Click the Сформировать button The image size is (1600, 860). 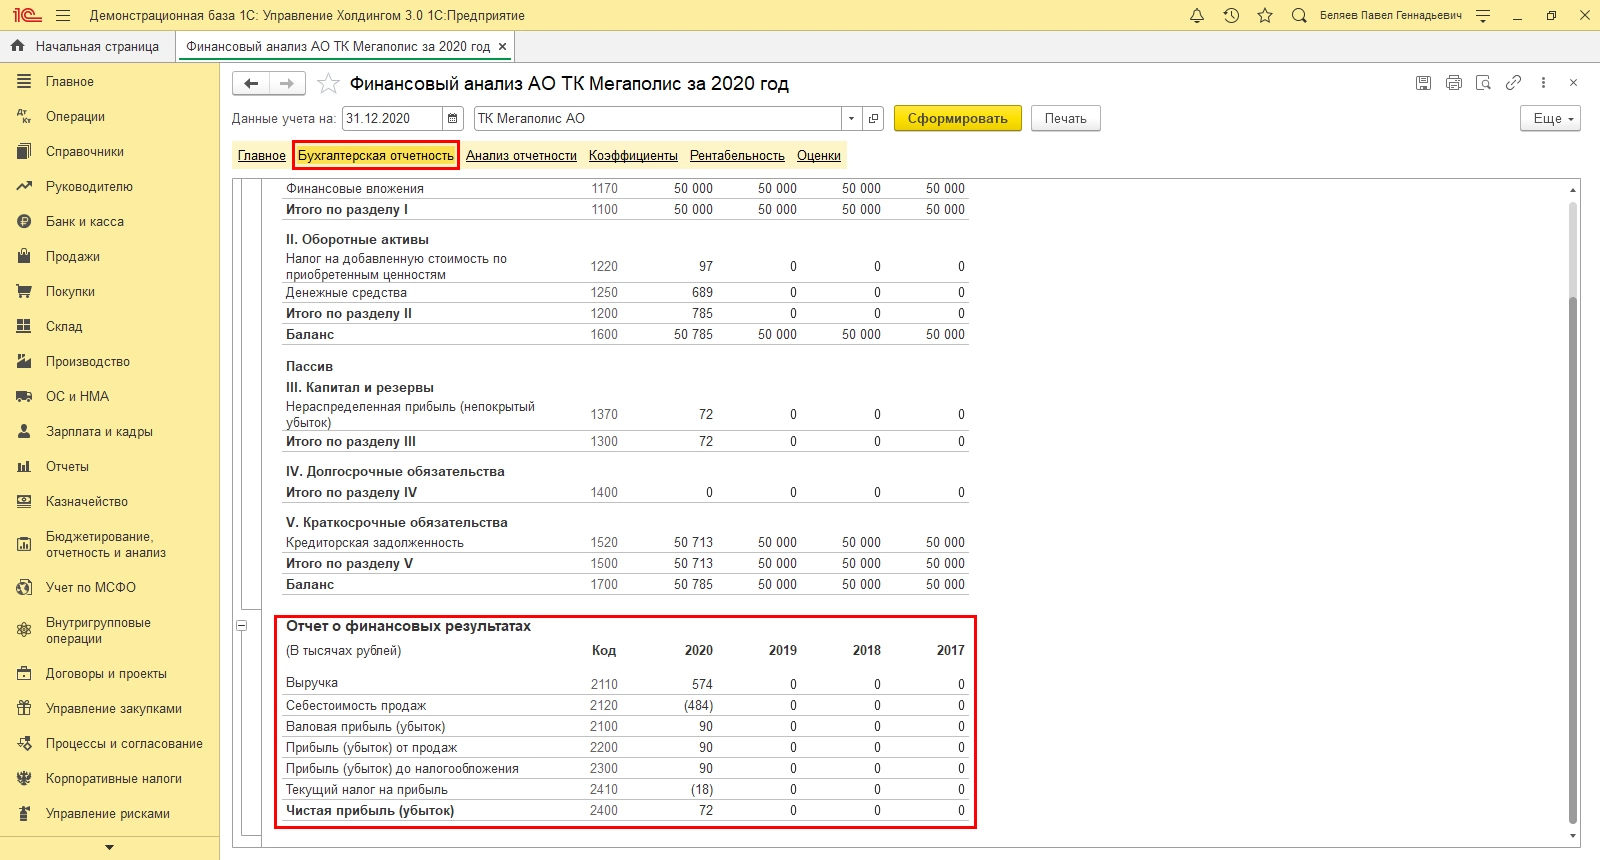pyautogui.click(x=957, y=118)
